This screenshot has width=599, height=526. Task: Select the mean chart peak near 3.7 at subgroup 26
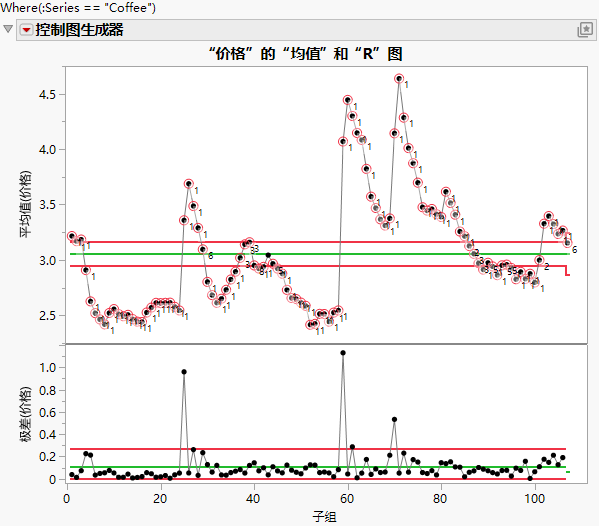tap(188, 184)
